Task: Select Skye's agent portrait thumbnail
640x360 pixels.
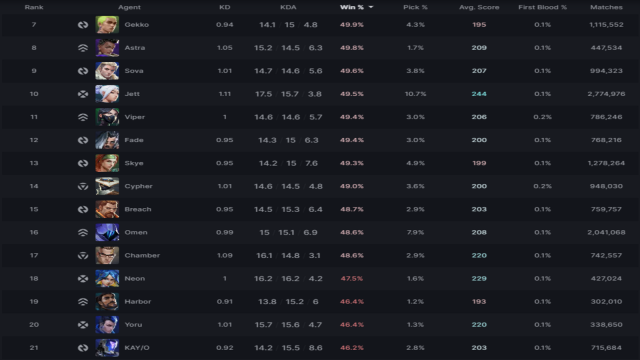Action: coord(107,163)
